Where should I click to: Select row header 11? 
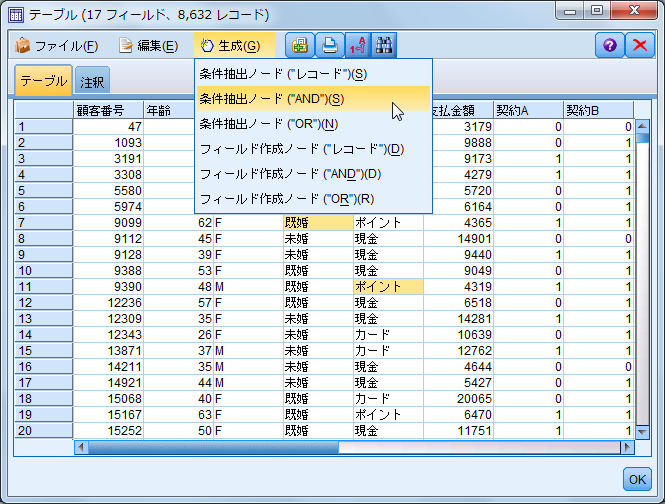tap(43, 287)
